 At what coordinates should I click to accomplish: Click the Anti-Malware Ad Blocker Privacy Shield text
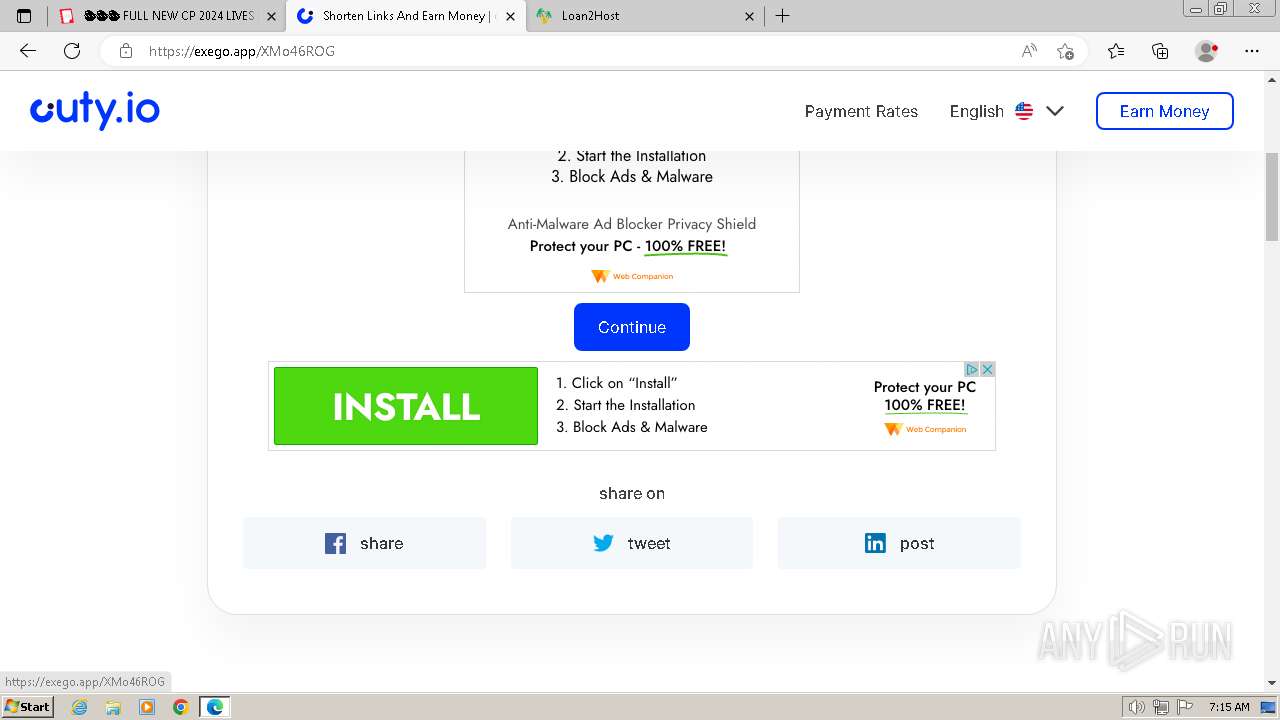click(632, 224)
